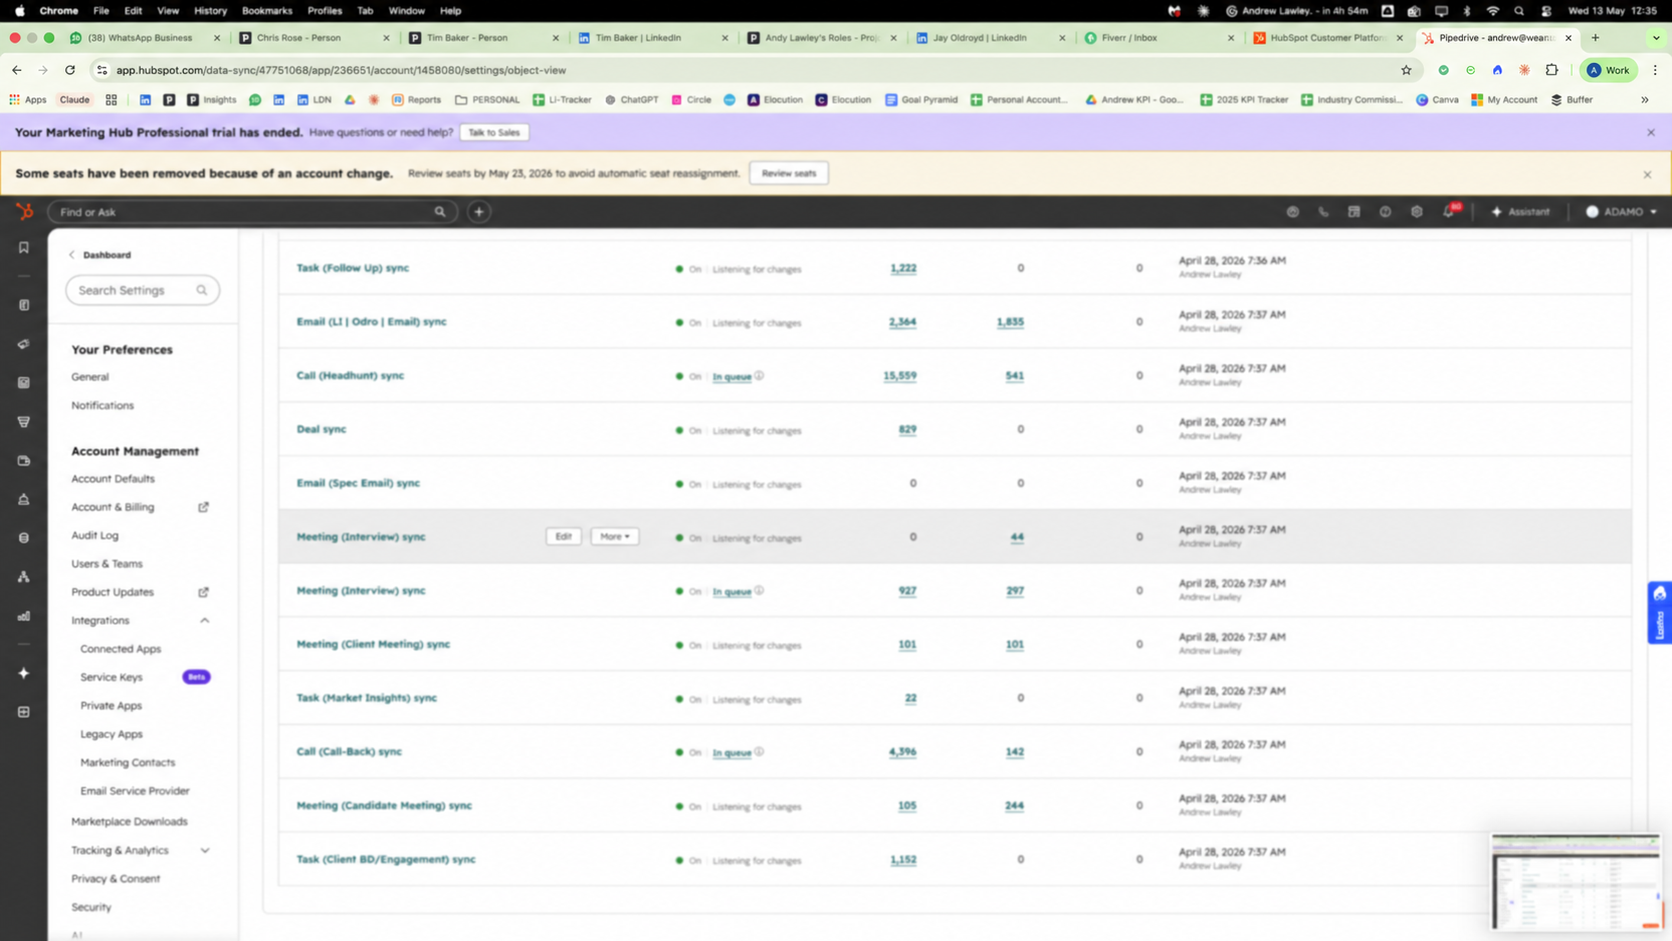Click the bookmark star in address bar

[1406, 70]
